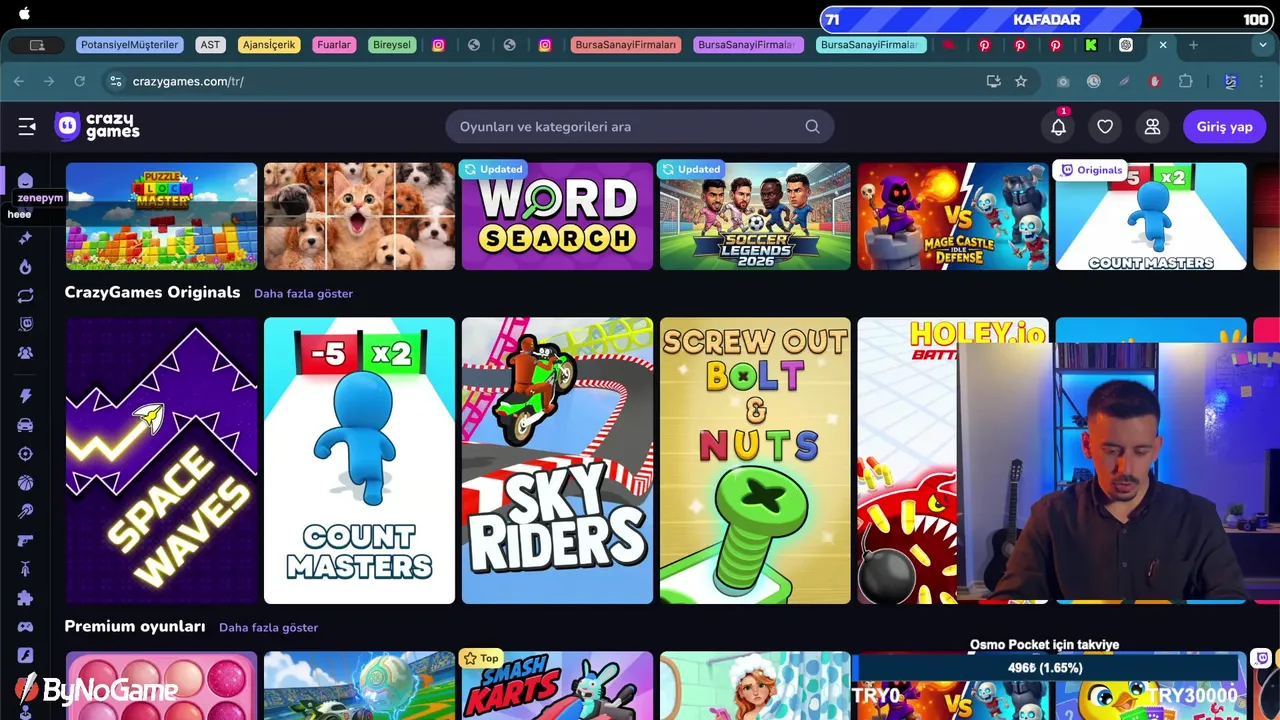Open Originals icon in the sidebar
1280x720 pixels.
click(x=25, y=324)
